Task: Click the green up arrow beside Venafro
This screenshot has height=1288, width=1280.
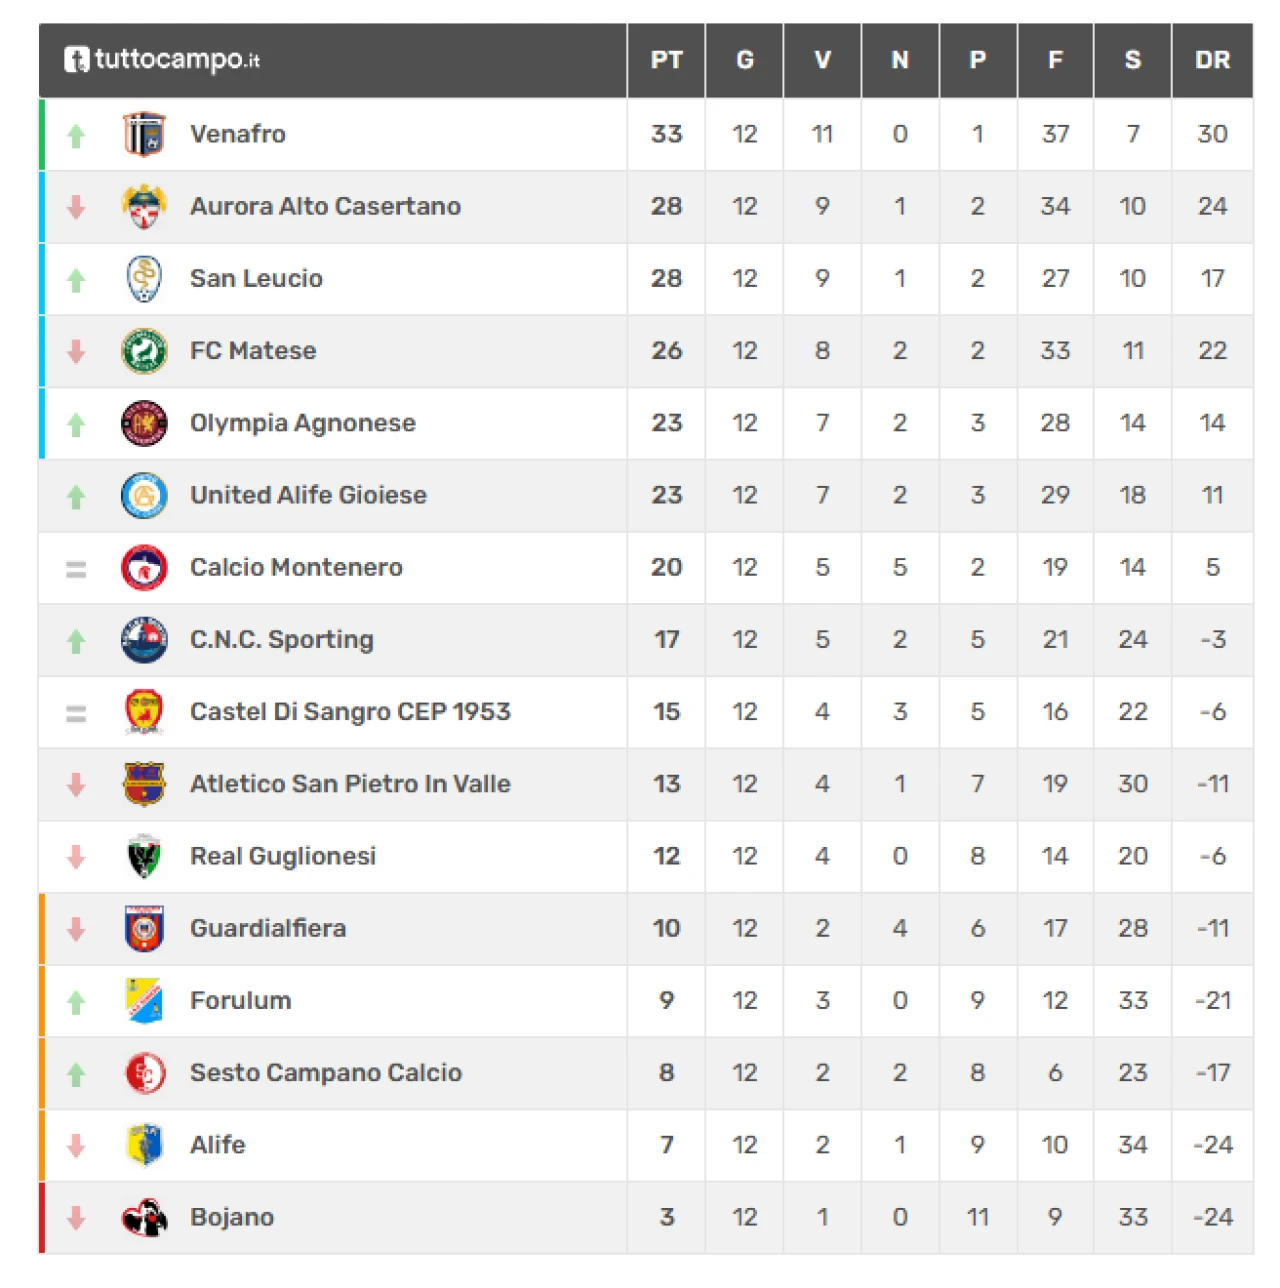Action: [x=76, y=136]
